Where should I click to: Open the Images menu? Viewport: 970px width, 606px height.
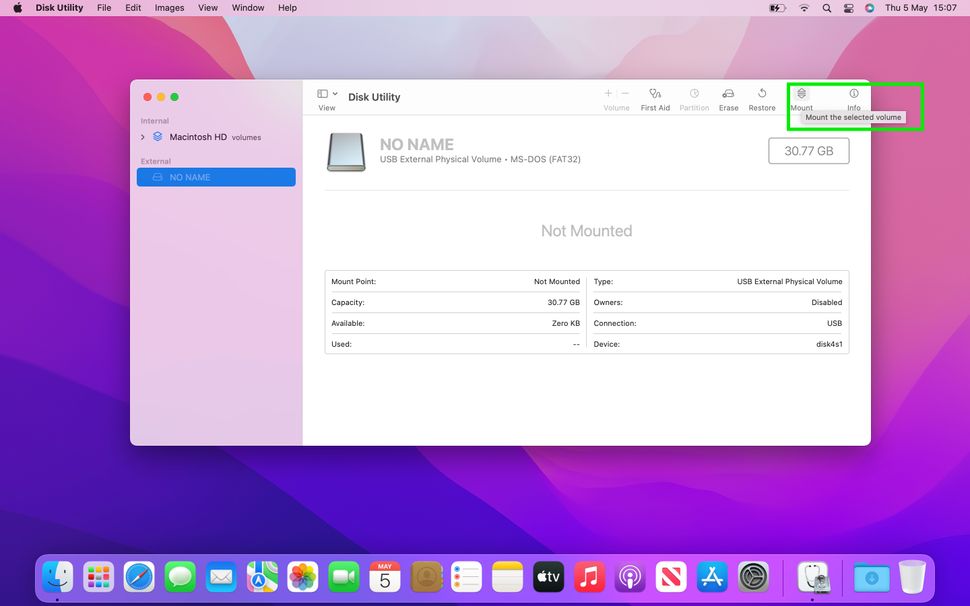pyautogui.click(x=169, y=8)
